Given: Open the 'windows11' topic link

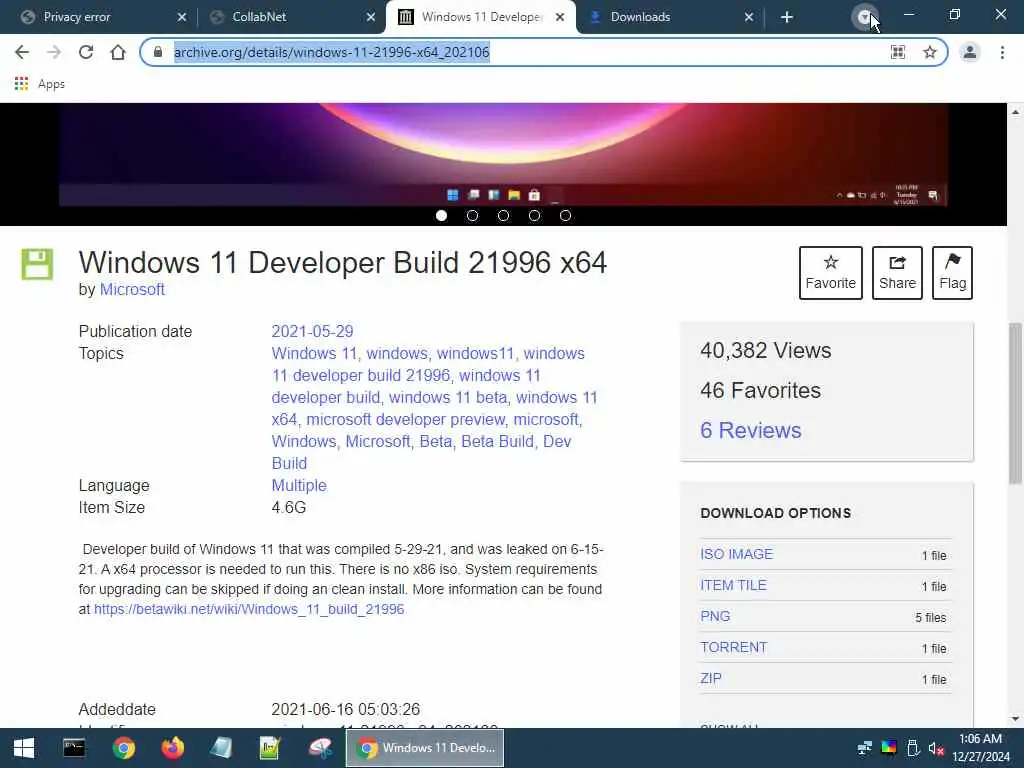Looking at the screenshot, I should tap(475, 353).
